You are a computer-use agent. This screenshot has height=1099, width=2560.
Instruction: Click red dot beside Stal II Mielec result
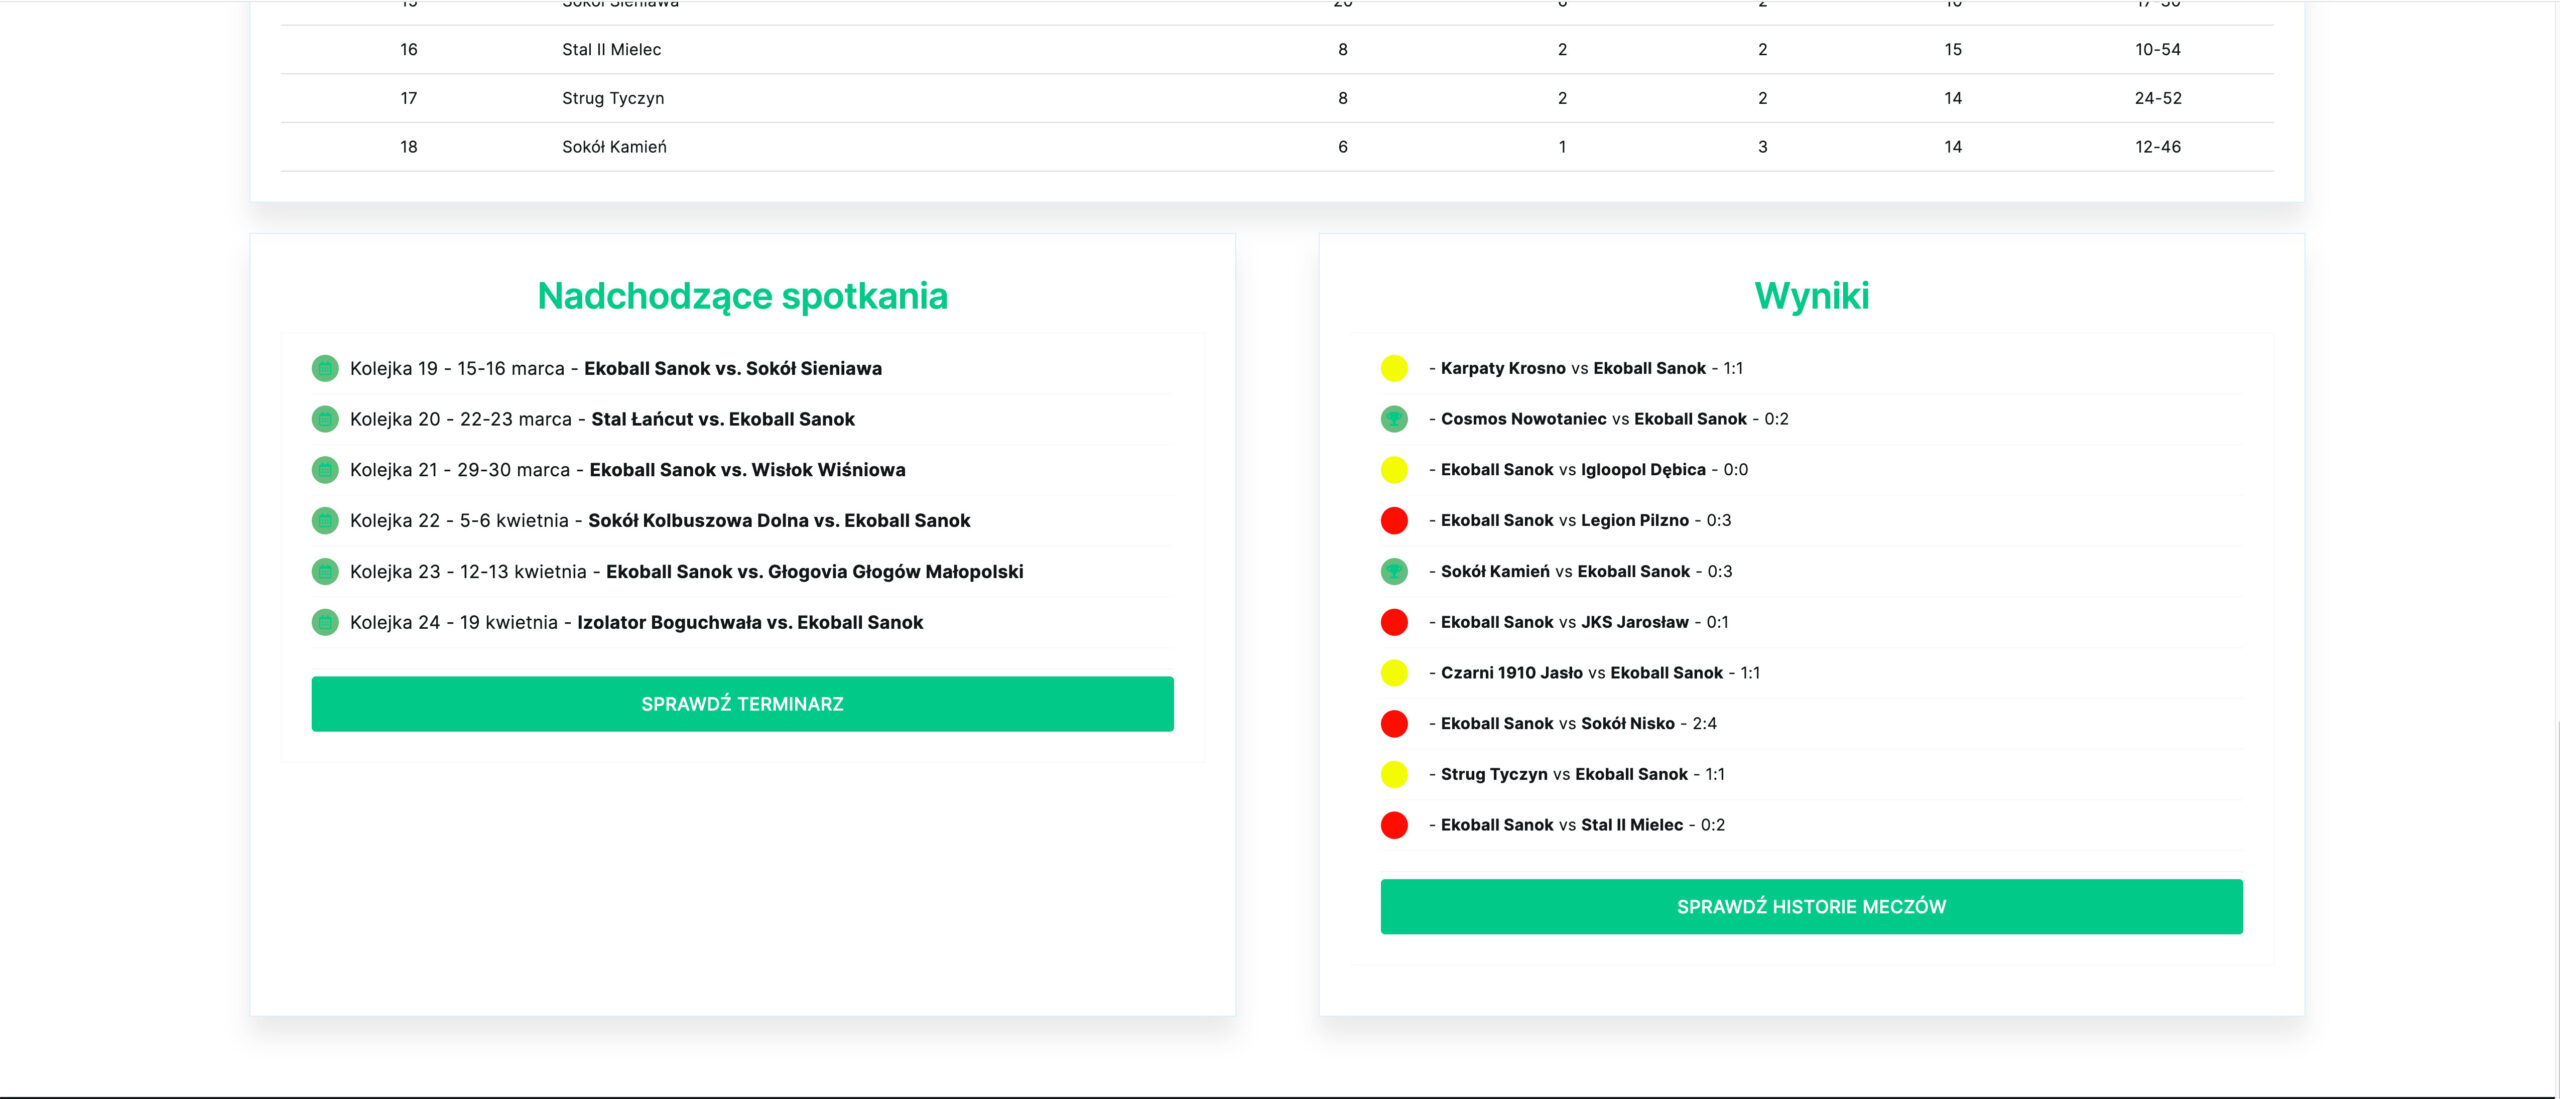1394,825
